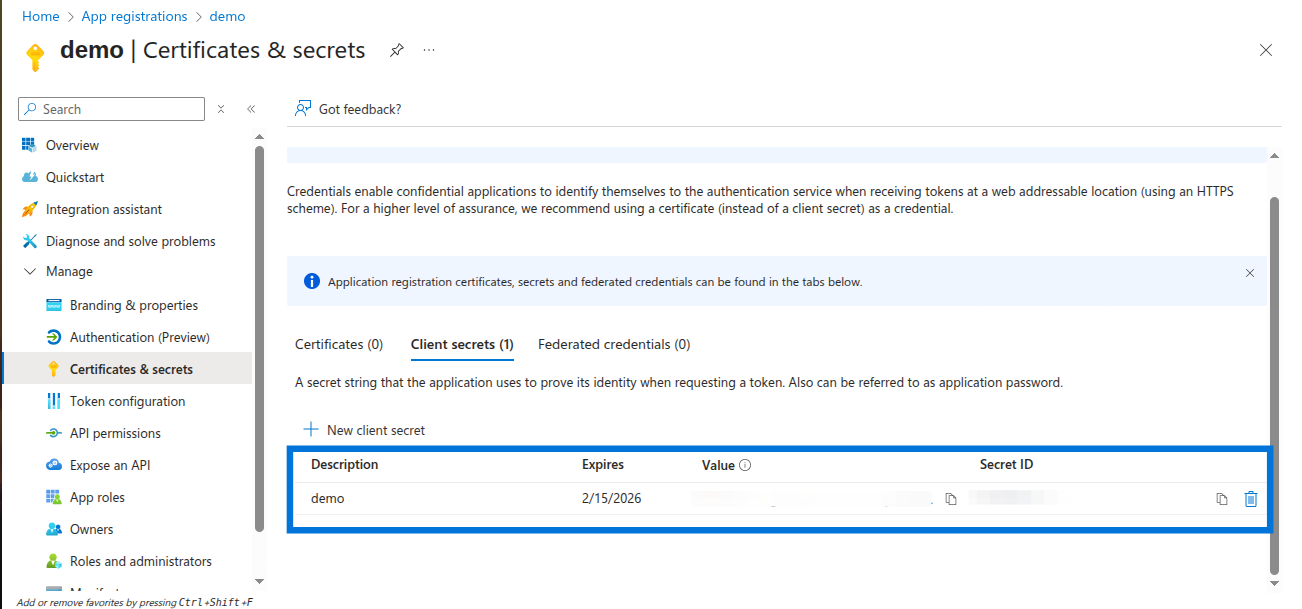Screen dimensions: 1302x609
Task: Dismiss the information banner
Action: pos(1249,272)
